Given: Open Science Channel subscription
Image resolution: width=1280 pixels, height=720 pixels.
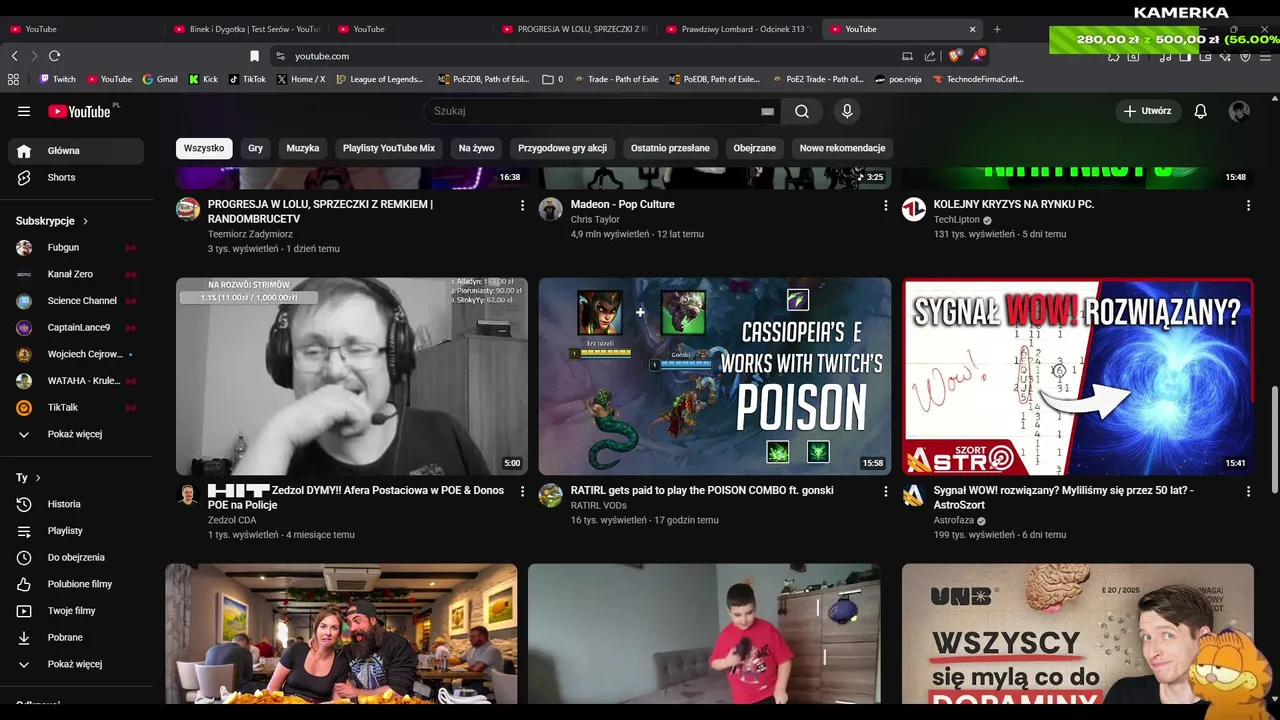Looking at the screenshot, I should pos(77,301).
